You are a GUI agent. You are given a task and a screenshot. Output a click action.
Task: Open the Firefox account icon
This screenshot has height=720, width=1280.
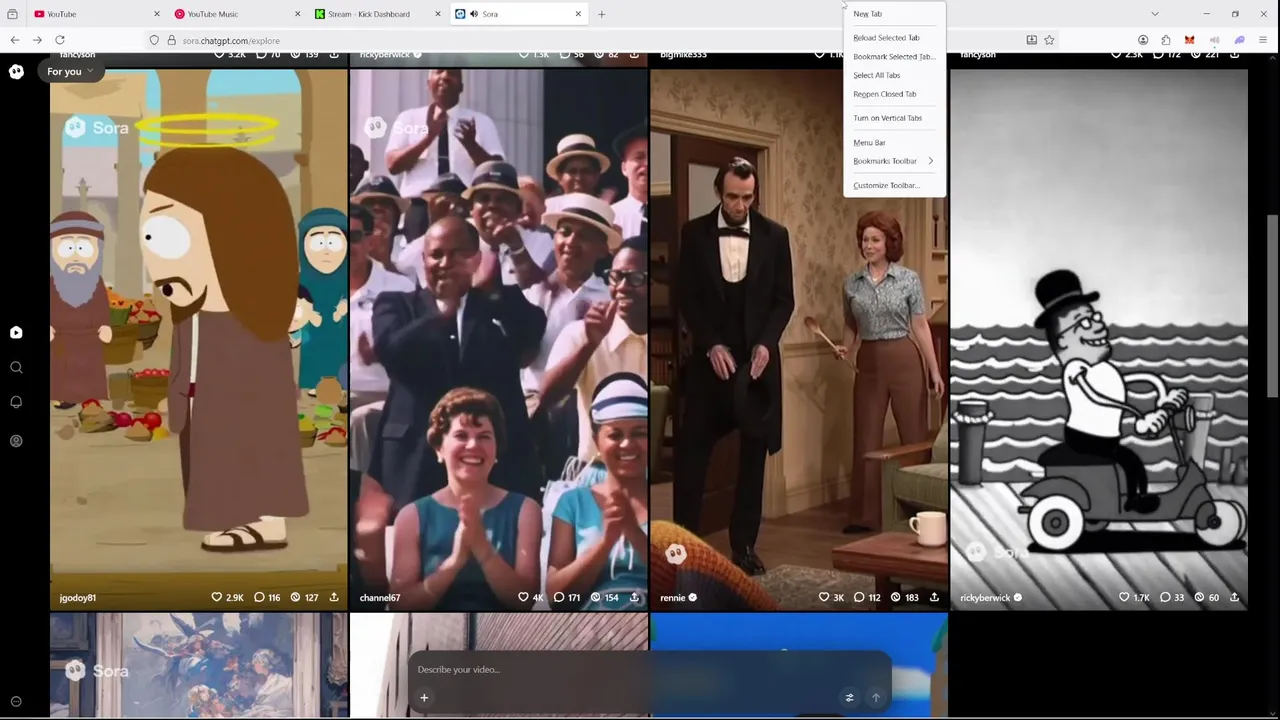(1143, 40)
